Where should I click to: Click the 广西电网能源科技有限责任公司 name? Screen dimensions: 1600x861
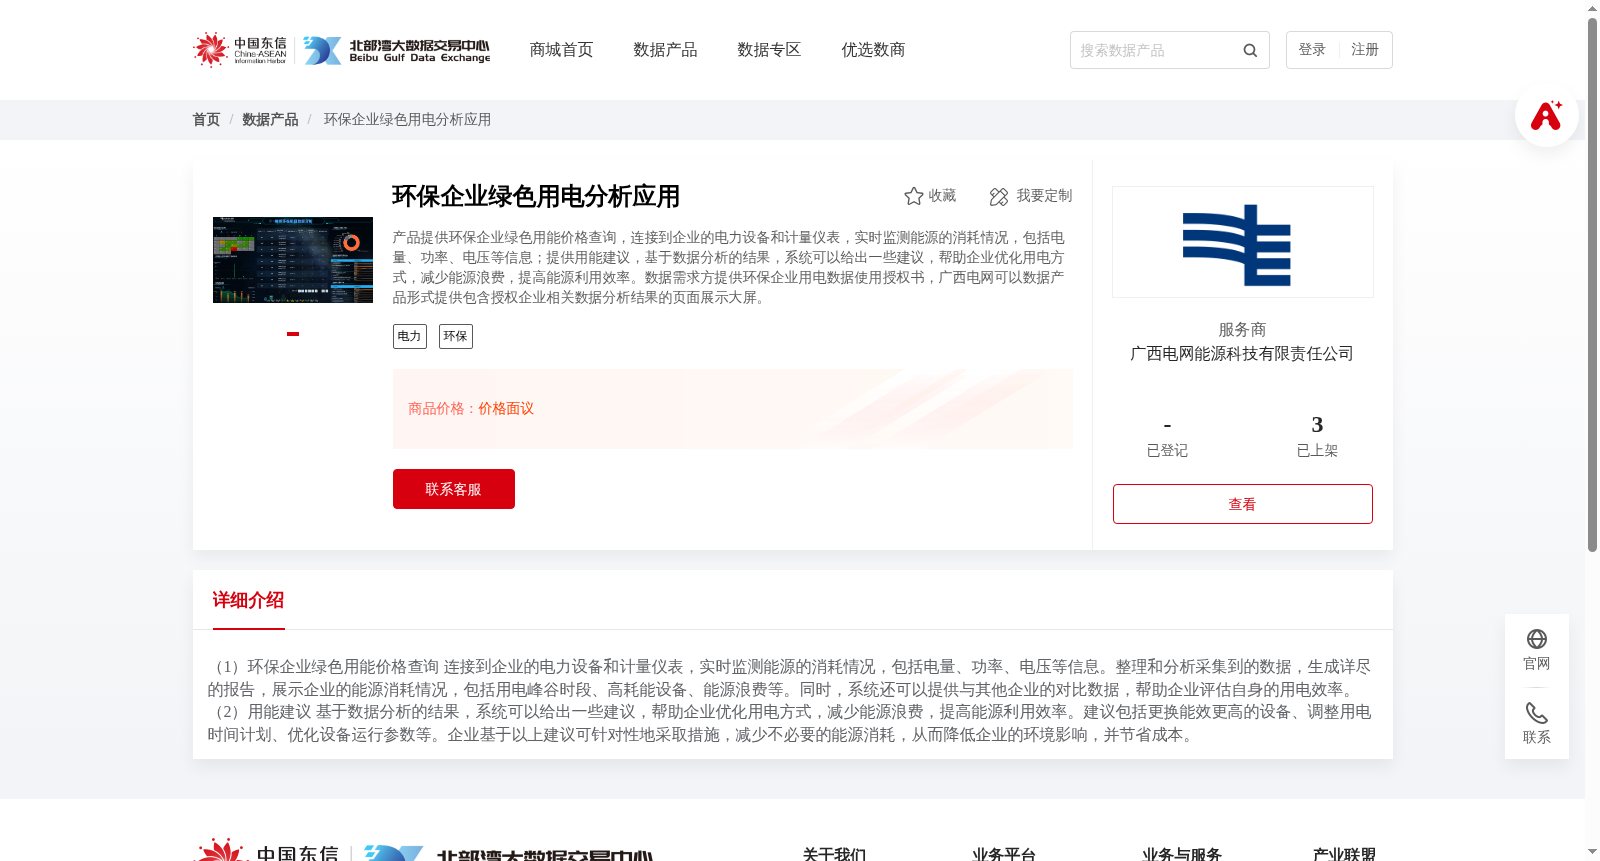1242,354
